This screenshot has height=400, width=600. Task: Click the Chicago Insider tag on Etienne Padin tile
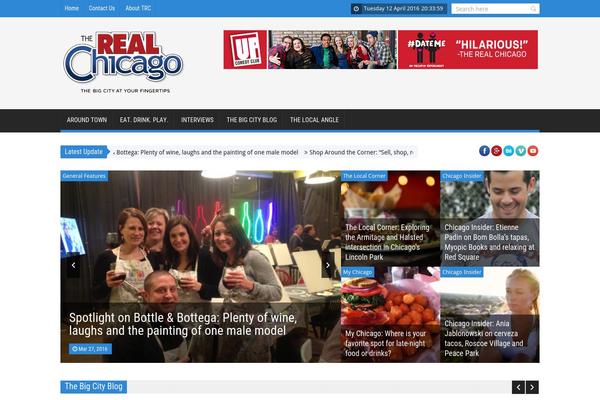tap(462, 176)
